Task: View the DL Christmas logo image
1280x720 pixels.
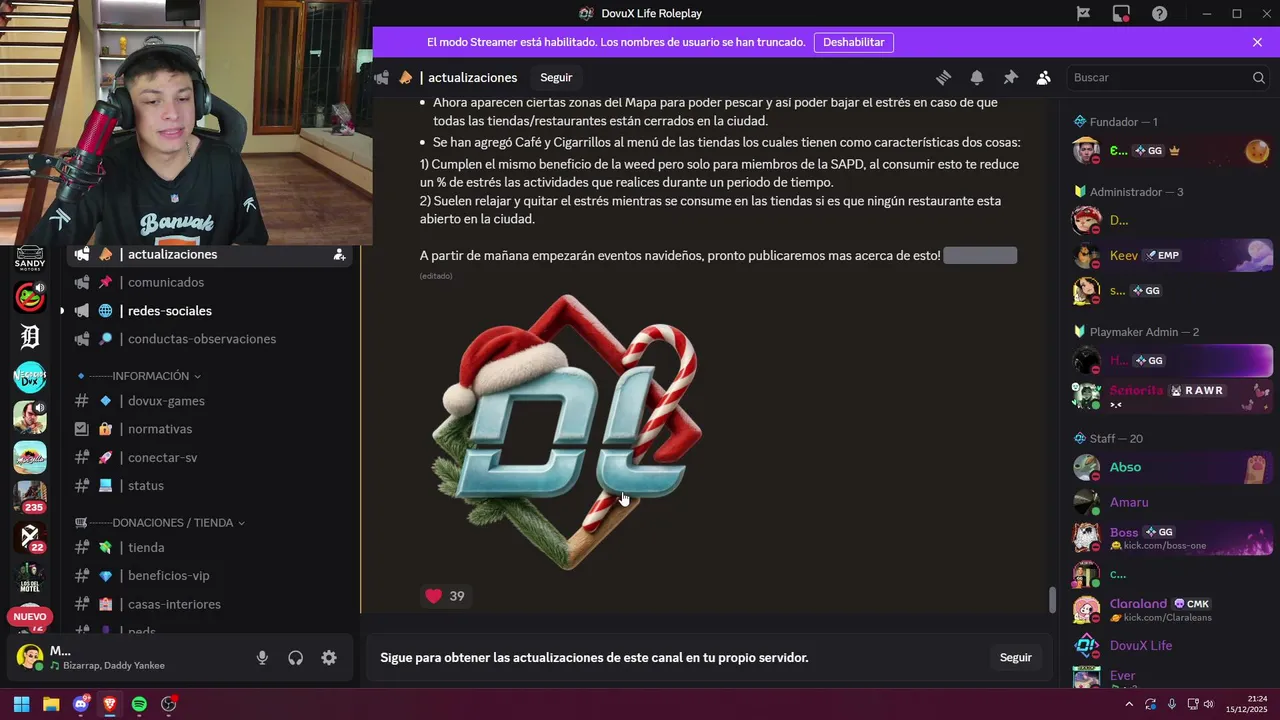Action: 568,432
